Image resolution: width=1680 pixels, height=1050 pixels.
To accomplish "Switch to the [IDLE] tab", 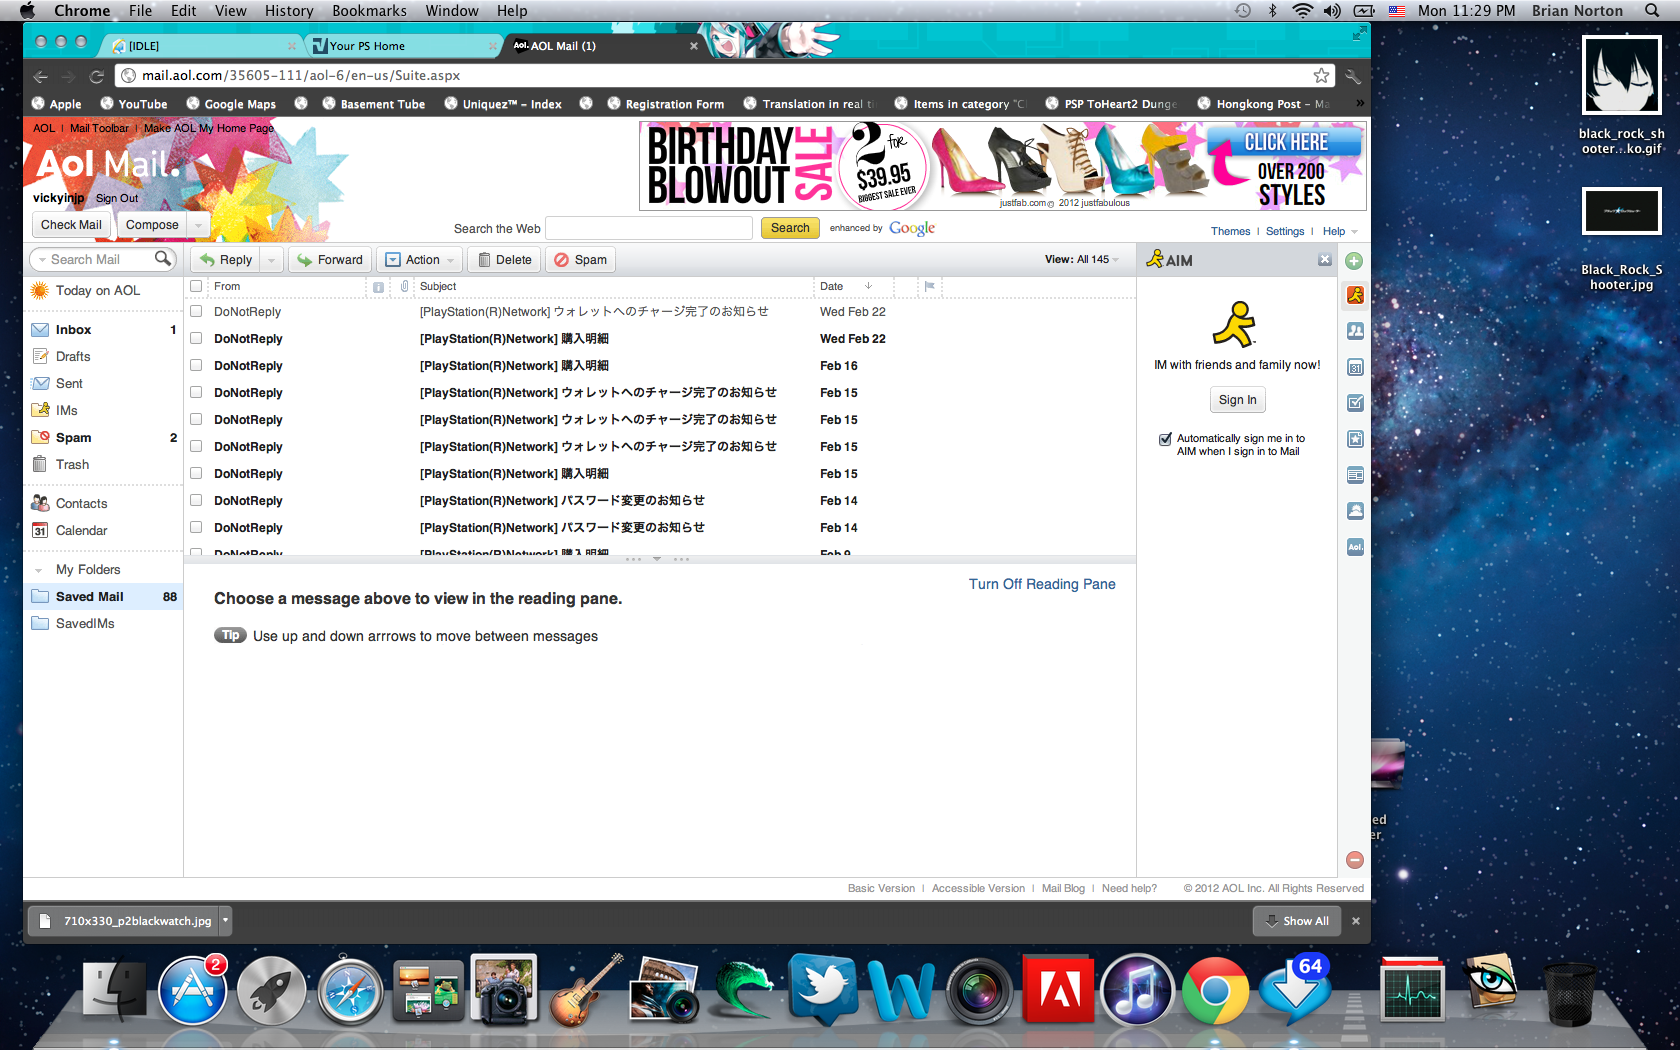I will tap(200, 46).
